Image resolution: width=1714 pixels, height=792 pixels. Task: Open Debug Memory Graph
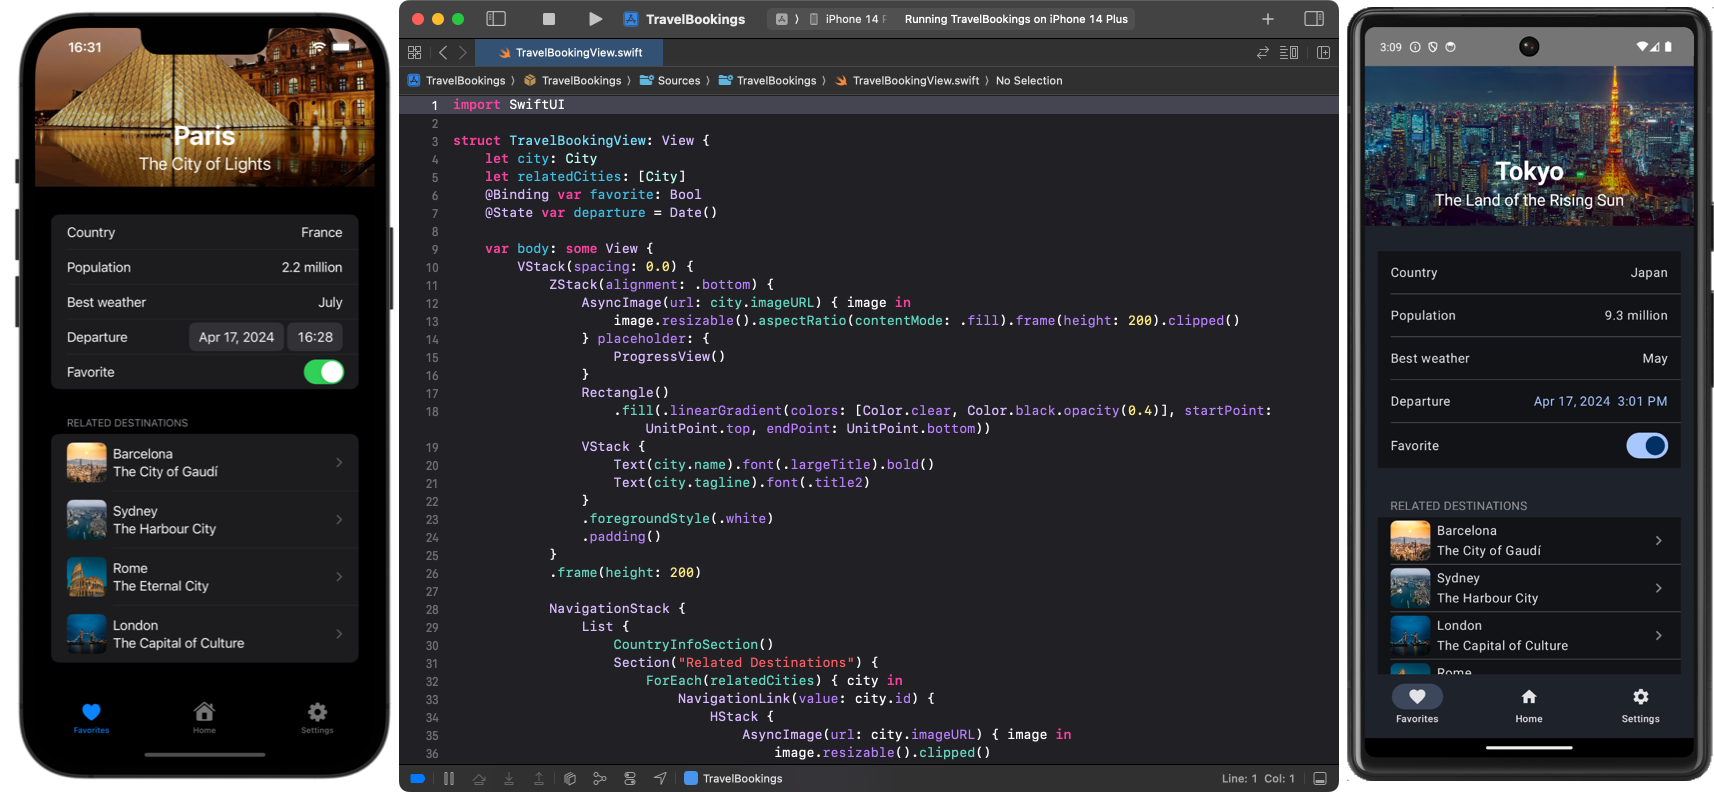[600, 778]
